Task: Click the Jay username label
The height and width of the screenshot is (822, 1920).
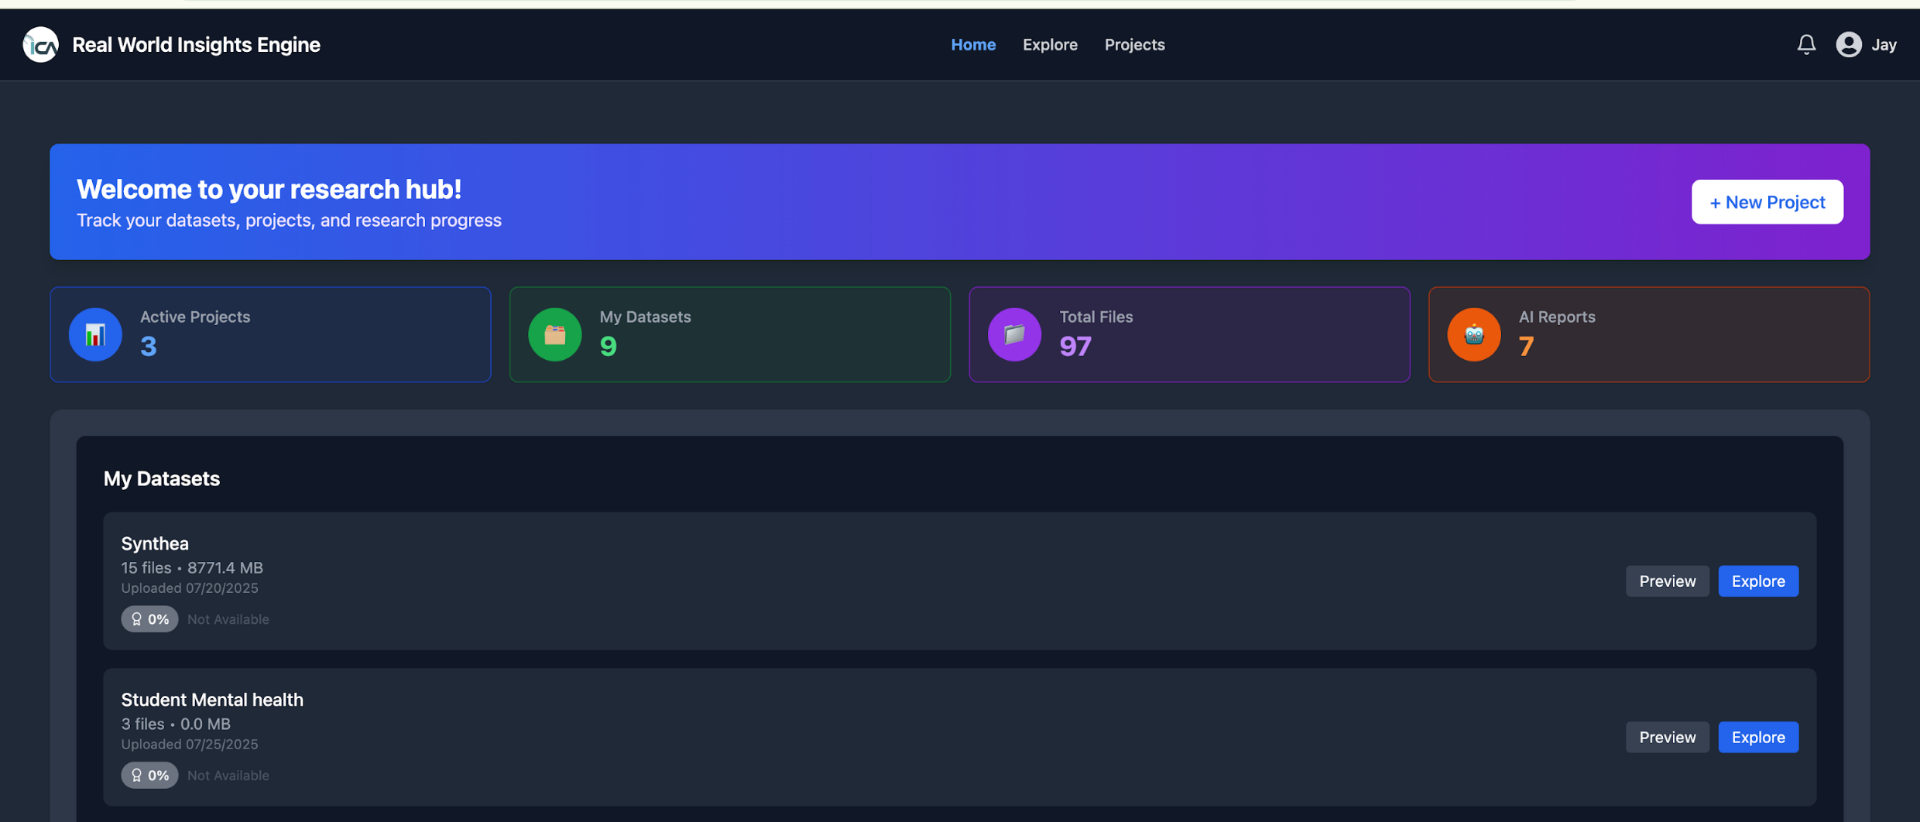Action: point(1884,45)
